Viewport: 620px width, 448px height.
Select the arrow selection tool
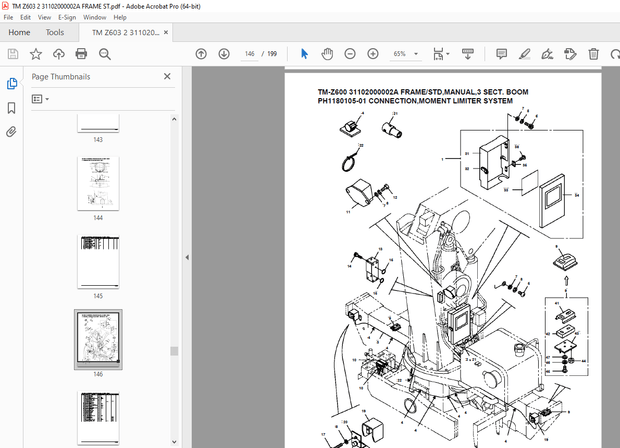tap(304, 54)
